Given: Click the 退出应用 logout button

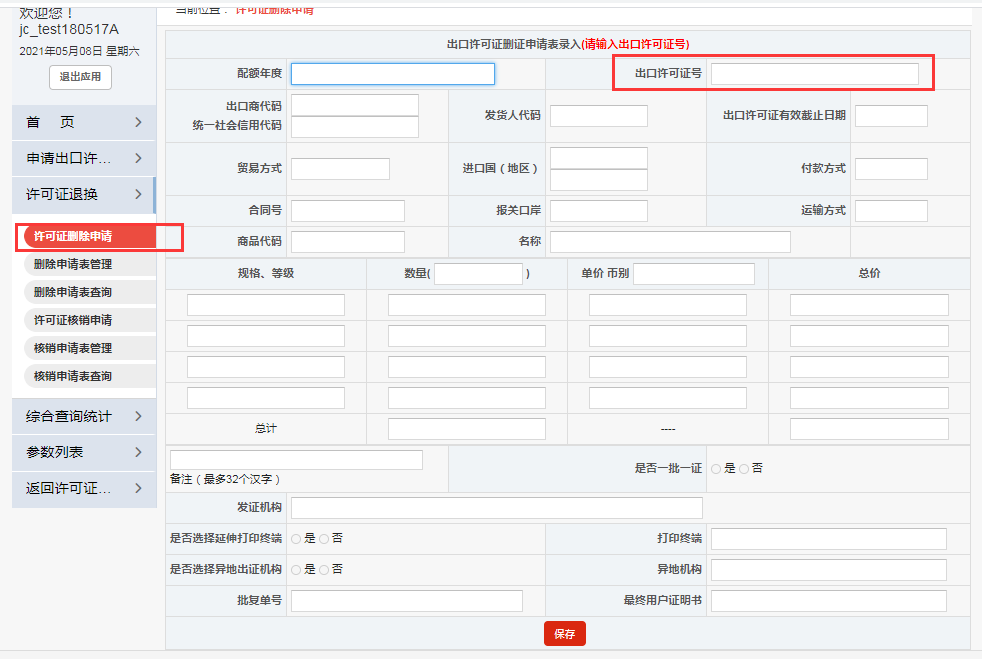Looking at the screenshot, I should point(79,77).
